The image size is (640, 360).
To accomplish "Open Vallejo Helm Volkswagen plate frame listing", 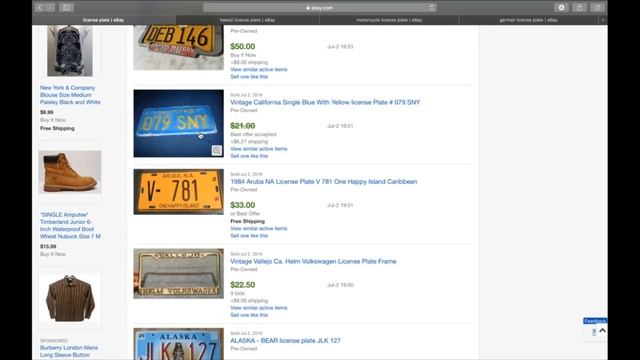I will [x=313, y=261].
